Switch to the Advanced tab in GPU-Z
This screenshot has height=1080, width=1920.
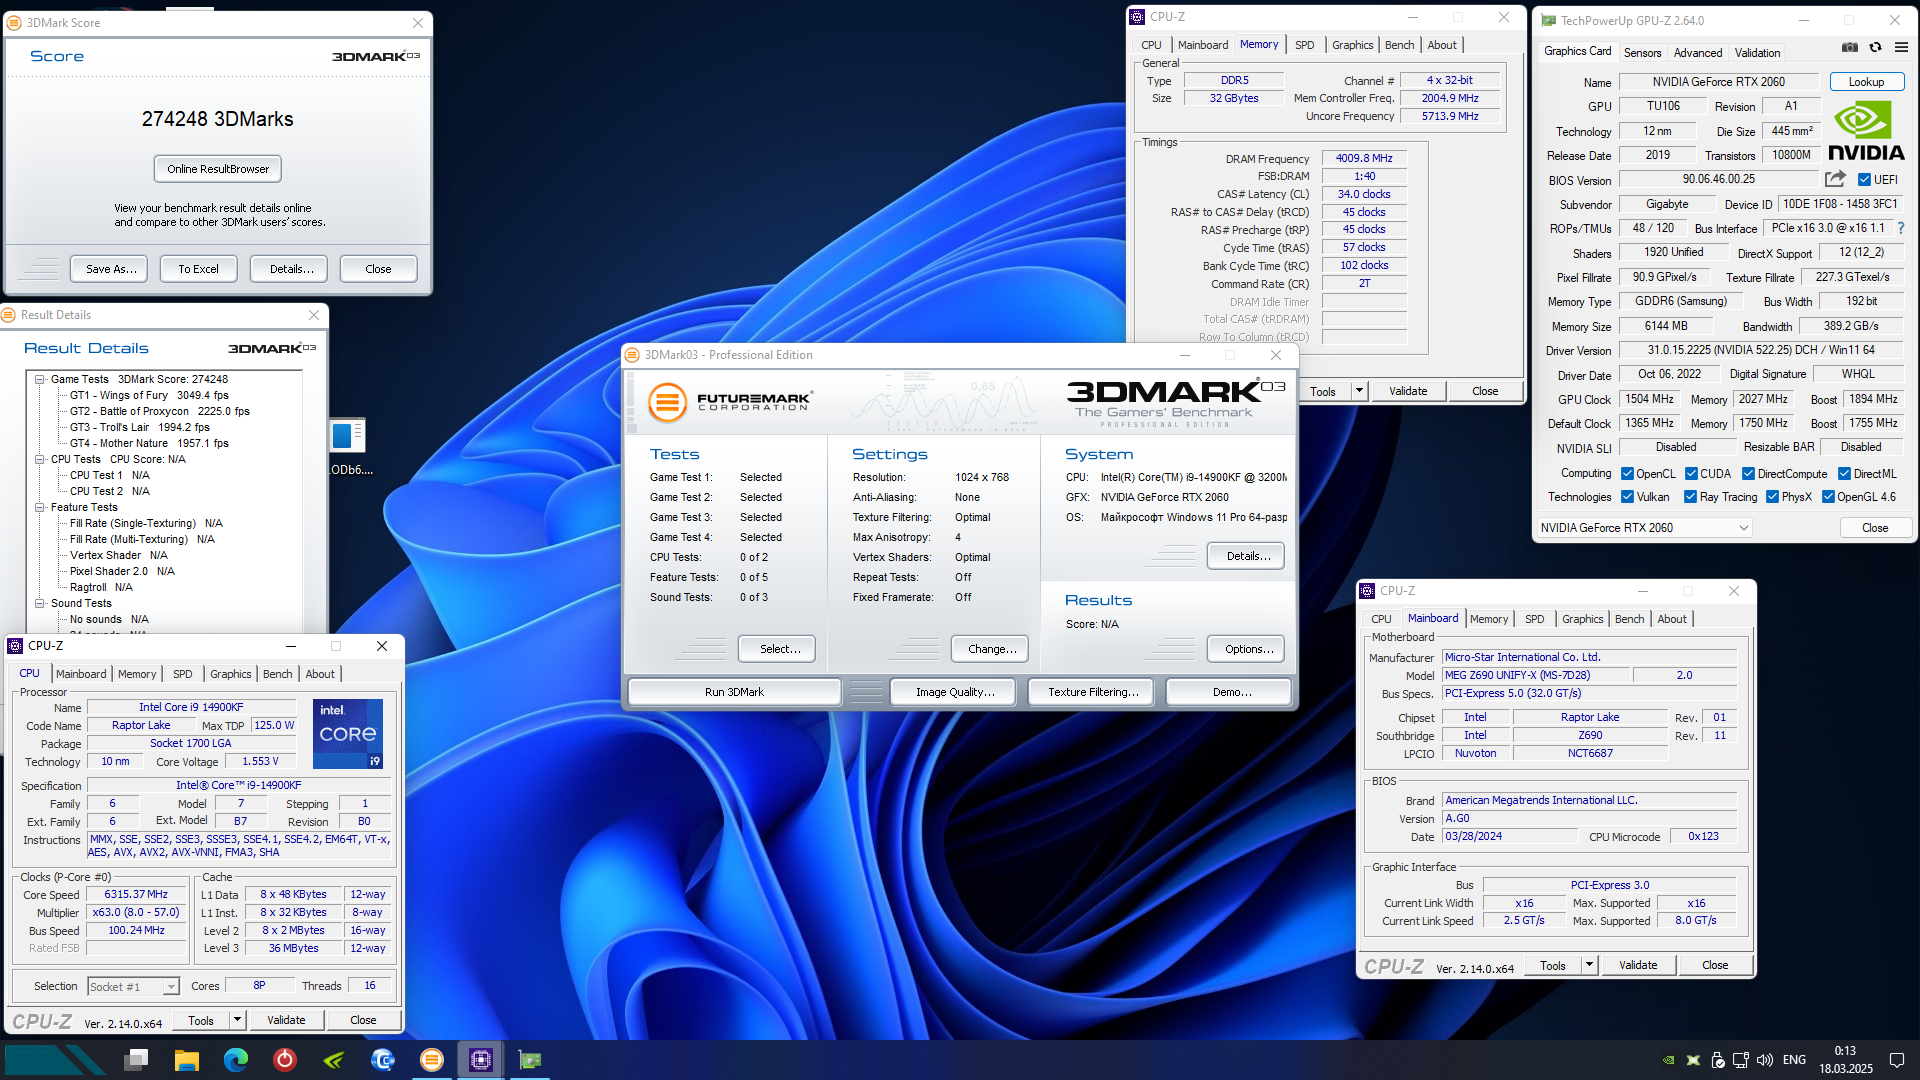tap(1698, 53)
